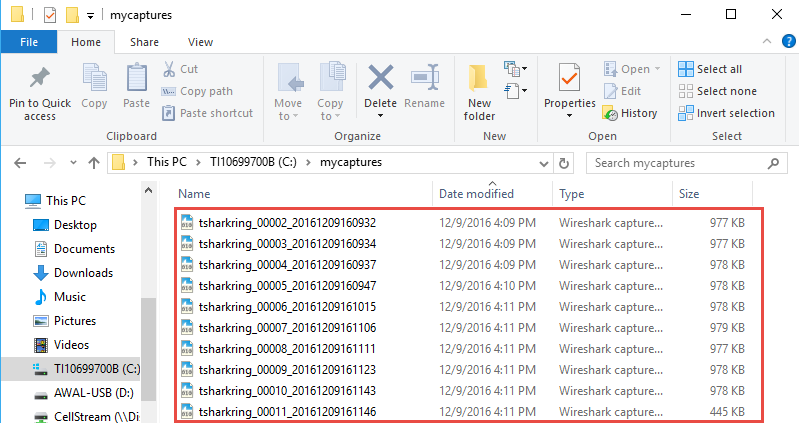Open the File menu tab
Screen dimensions: 799x423
[x=29, y=42]
